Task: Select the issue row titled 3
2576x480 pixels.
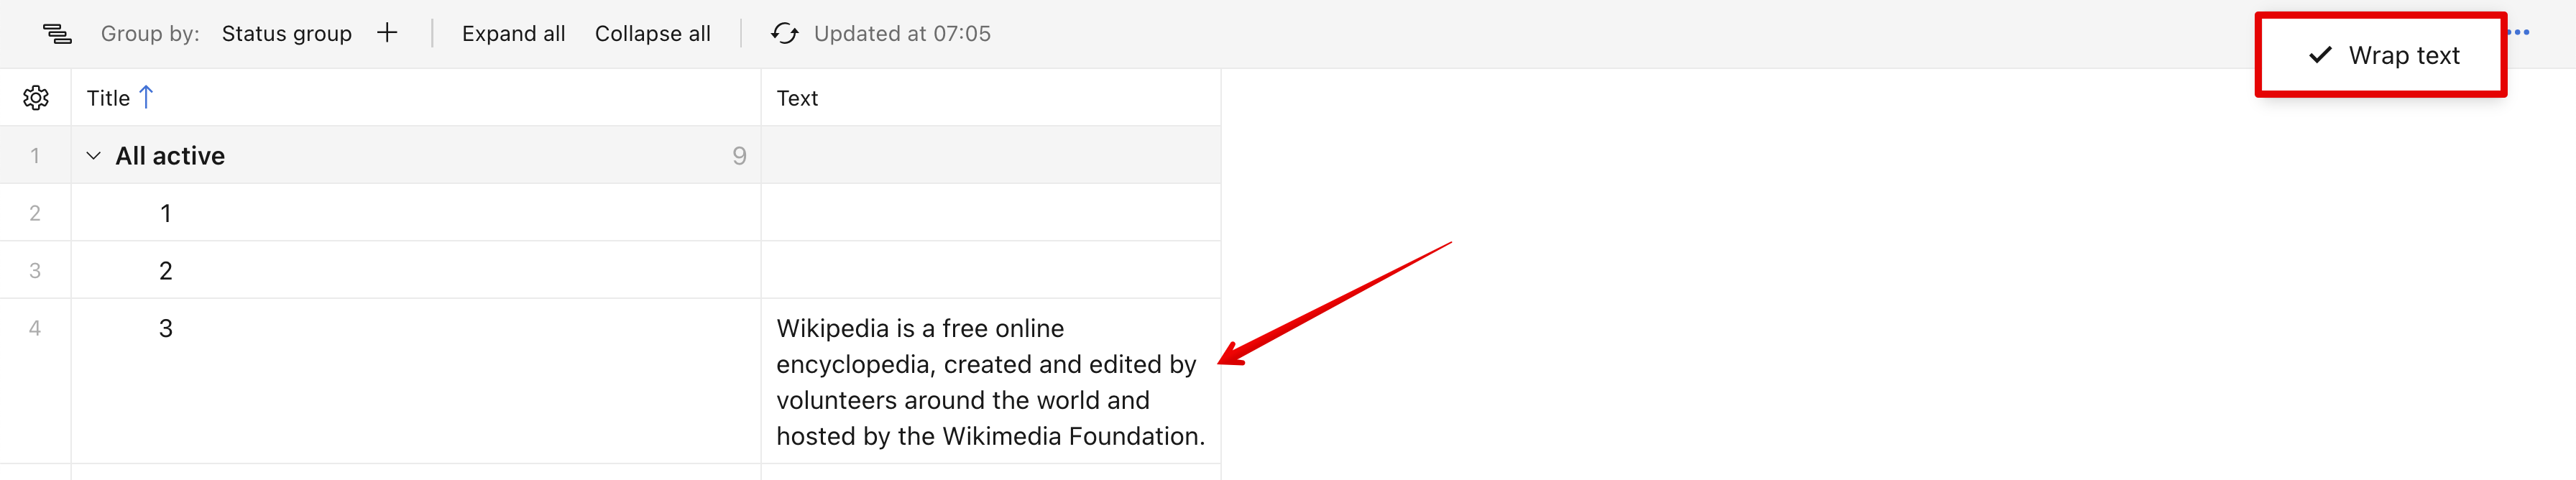Action: (166, 328)
